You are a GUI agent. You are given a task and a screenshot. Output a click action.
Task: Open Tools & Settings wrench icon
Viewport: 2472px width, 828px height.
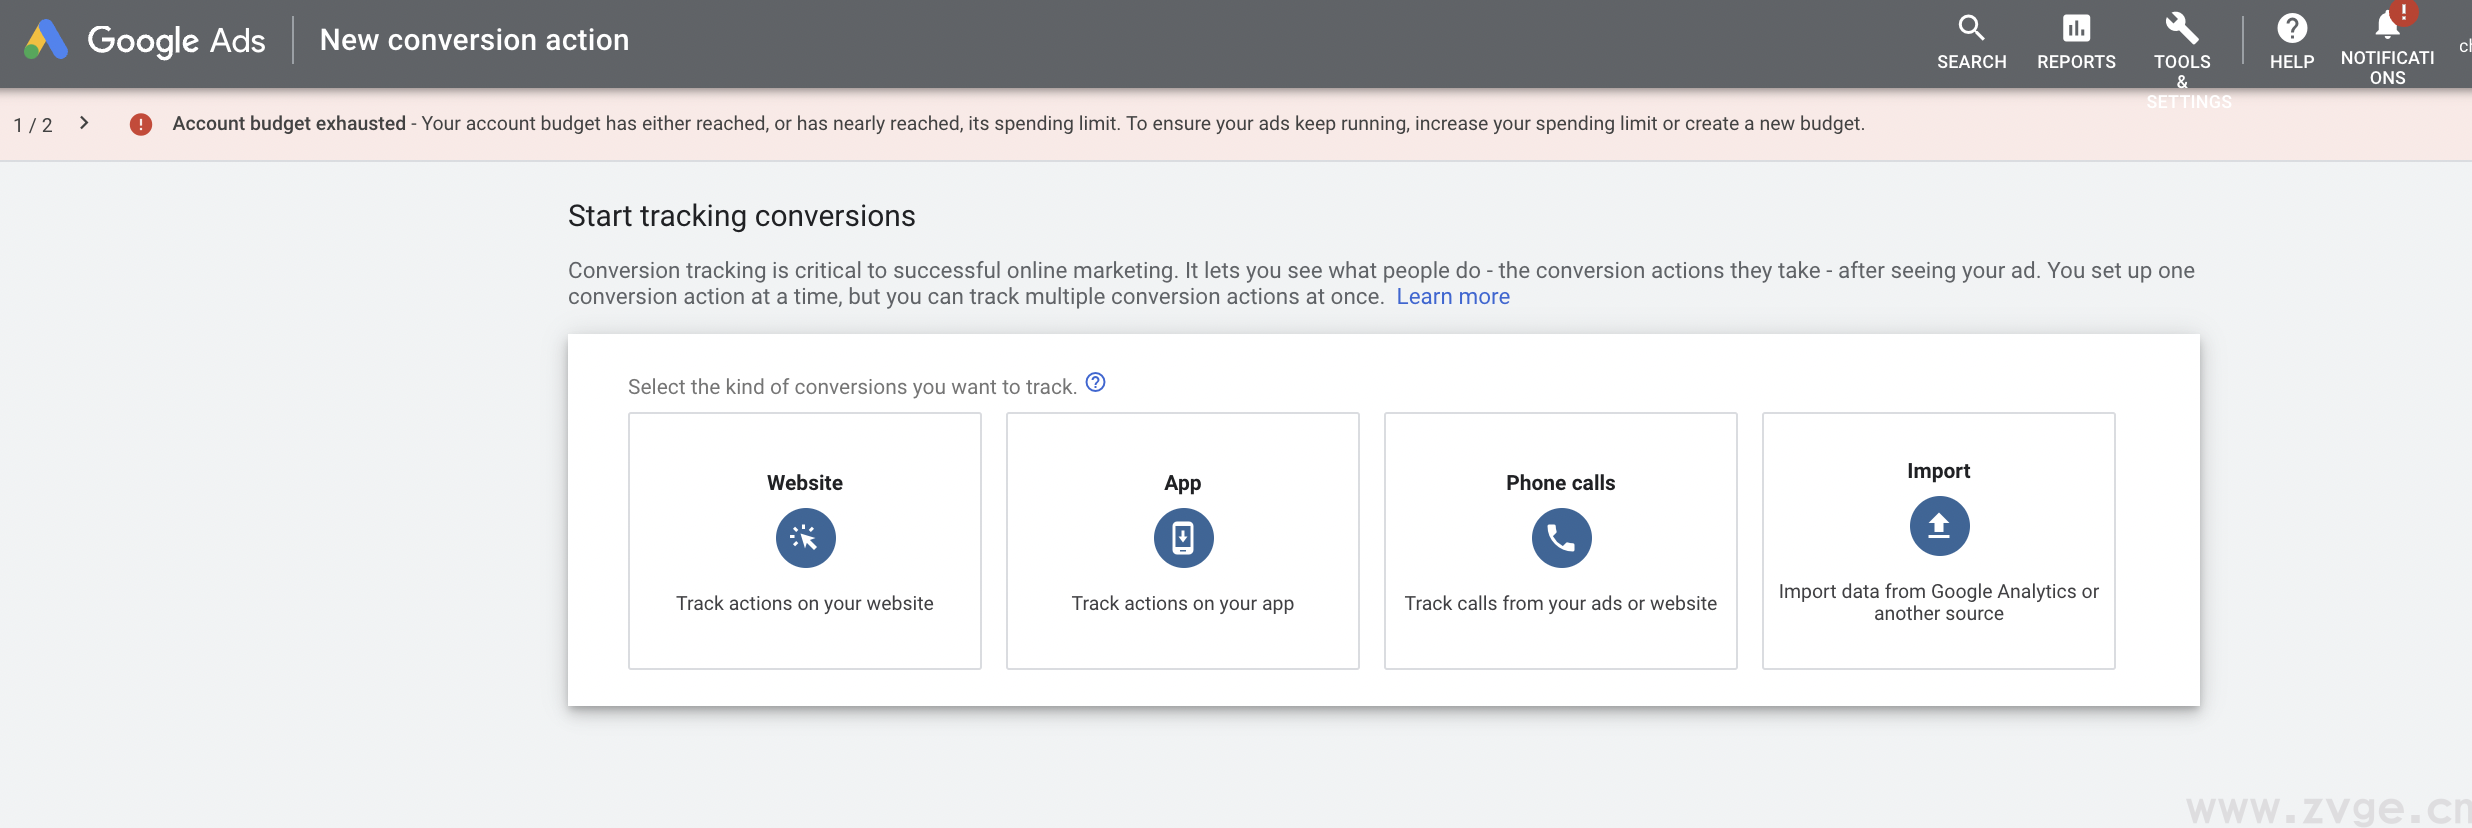tap(2181, 29)
